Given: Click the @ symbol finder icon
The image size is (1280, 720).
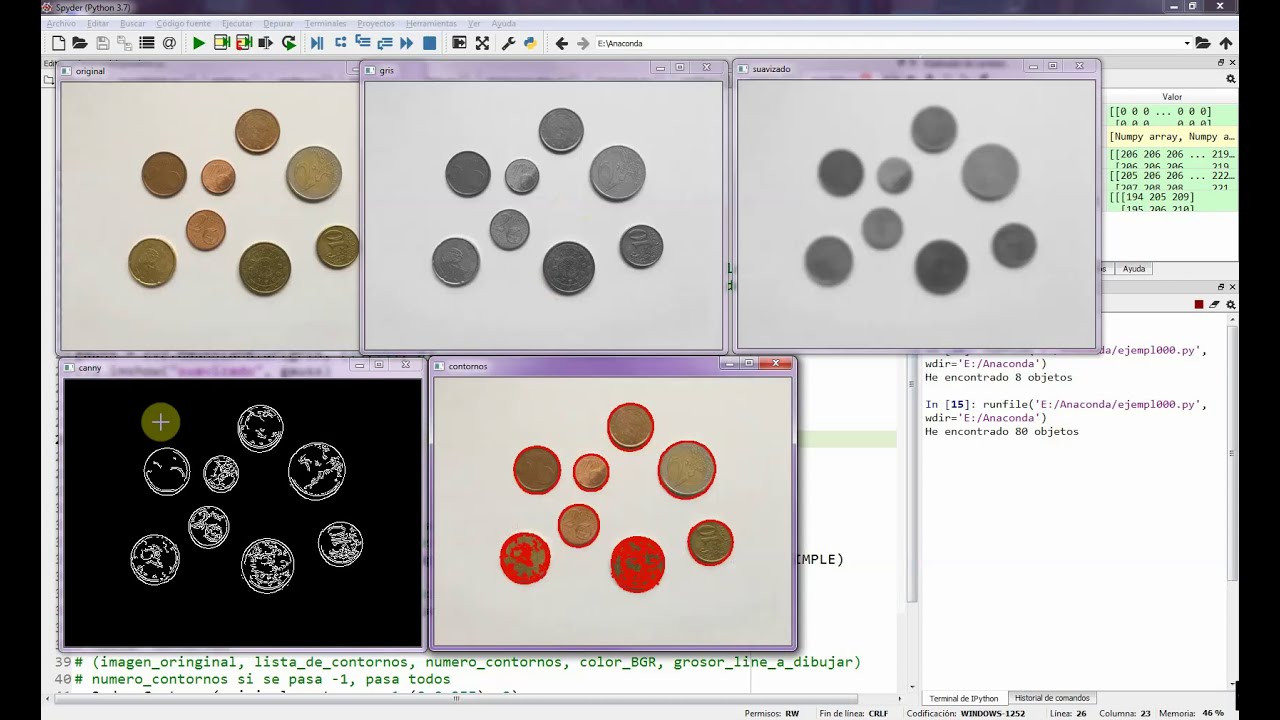Looking at the screenshot, I should [x=169, y=43].
